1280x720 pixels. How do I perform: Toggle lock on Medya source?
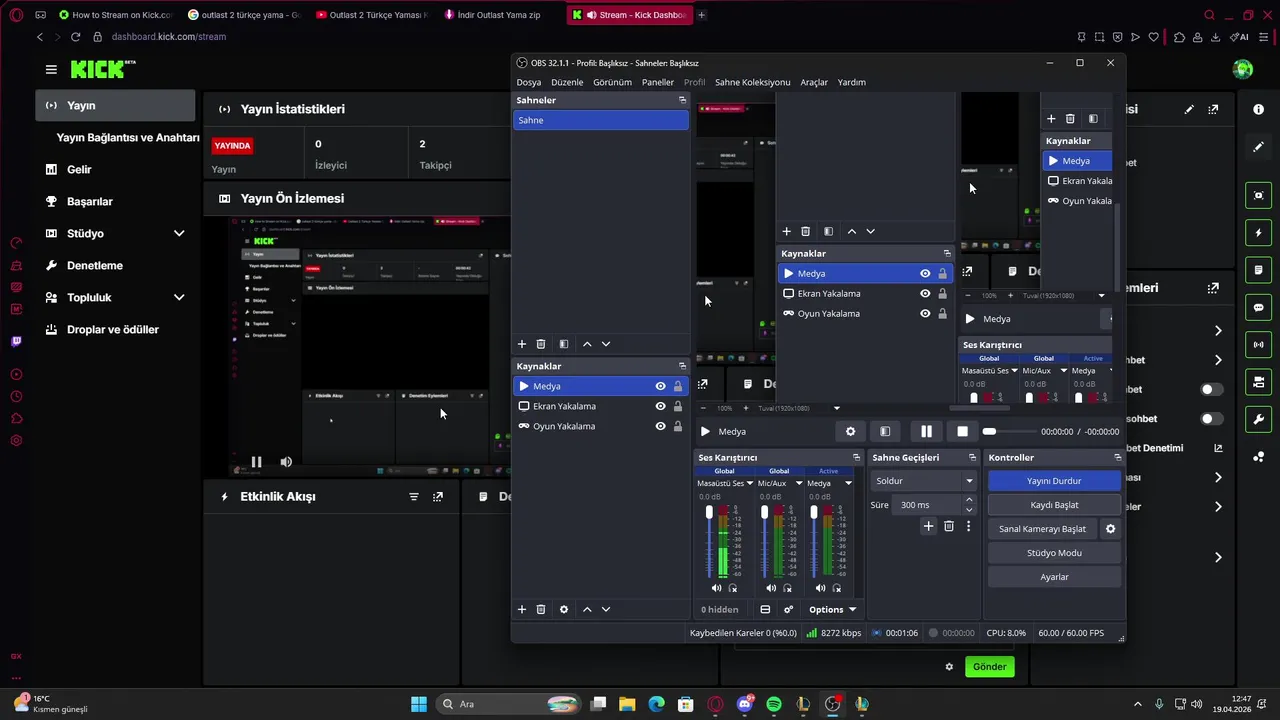[678, 386]
